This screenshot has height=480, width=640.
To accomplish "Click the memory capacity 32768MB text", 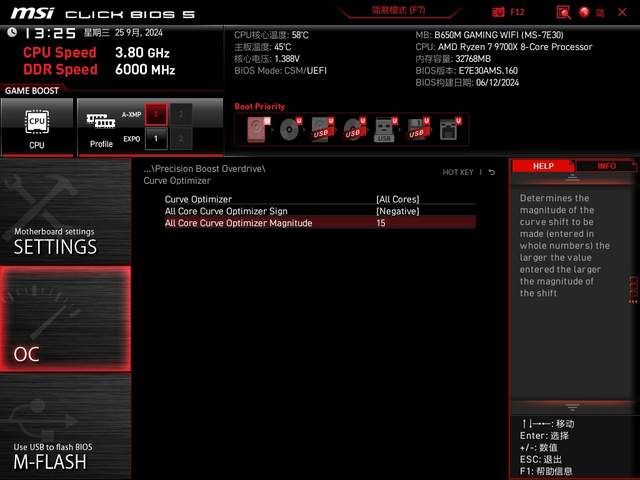I will 453,59.
